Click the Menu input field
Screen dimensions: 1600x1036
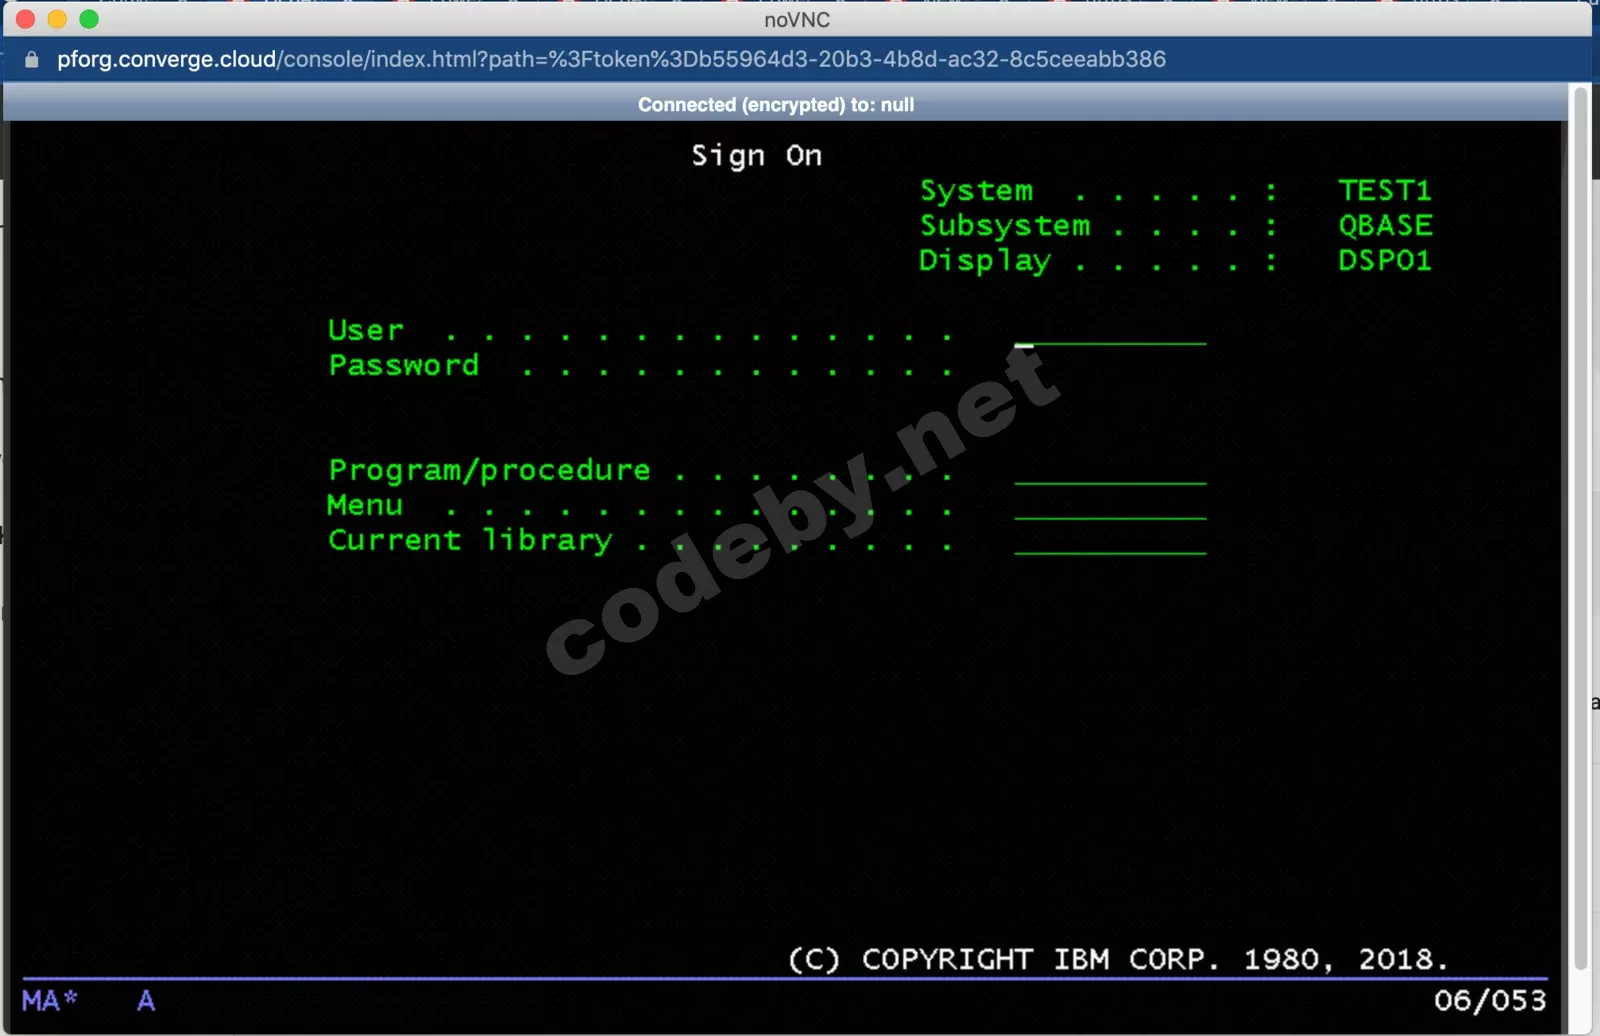pyautogui.click(x=1110, y=506)
